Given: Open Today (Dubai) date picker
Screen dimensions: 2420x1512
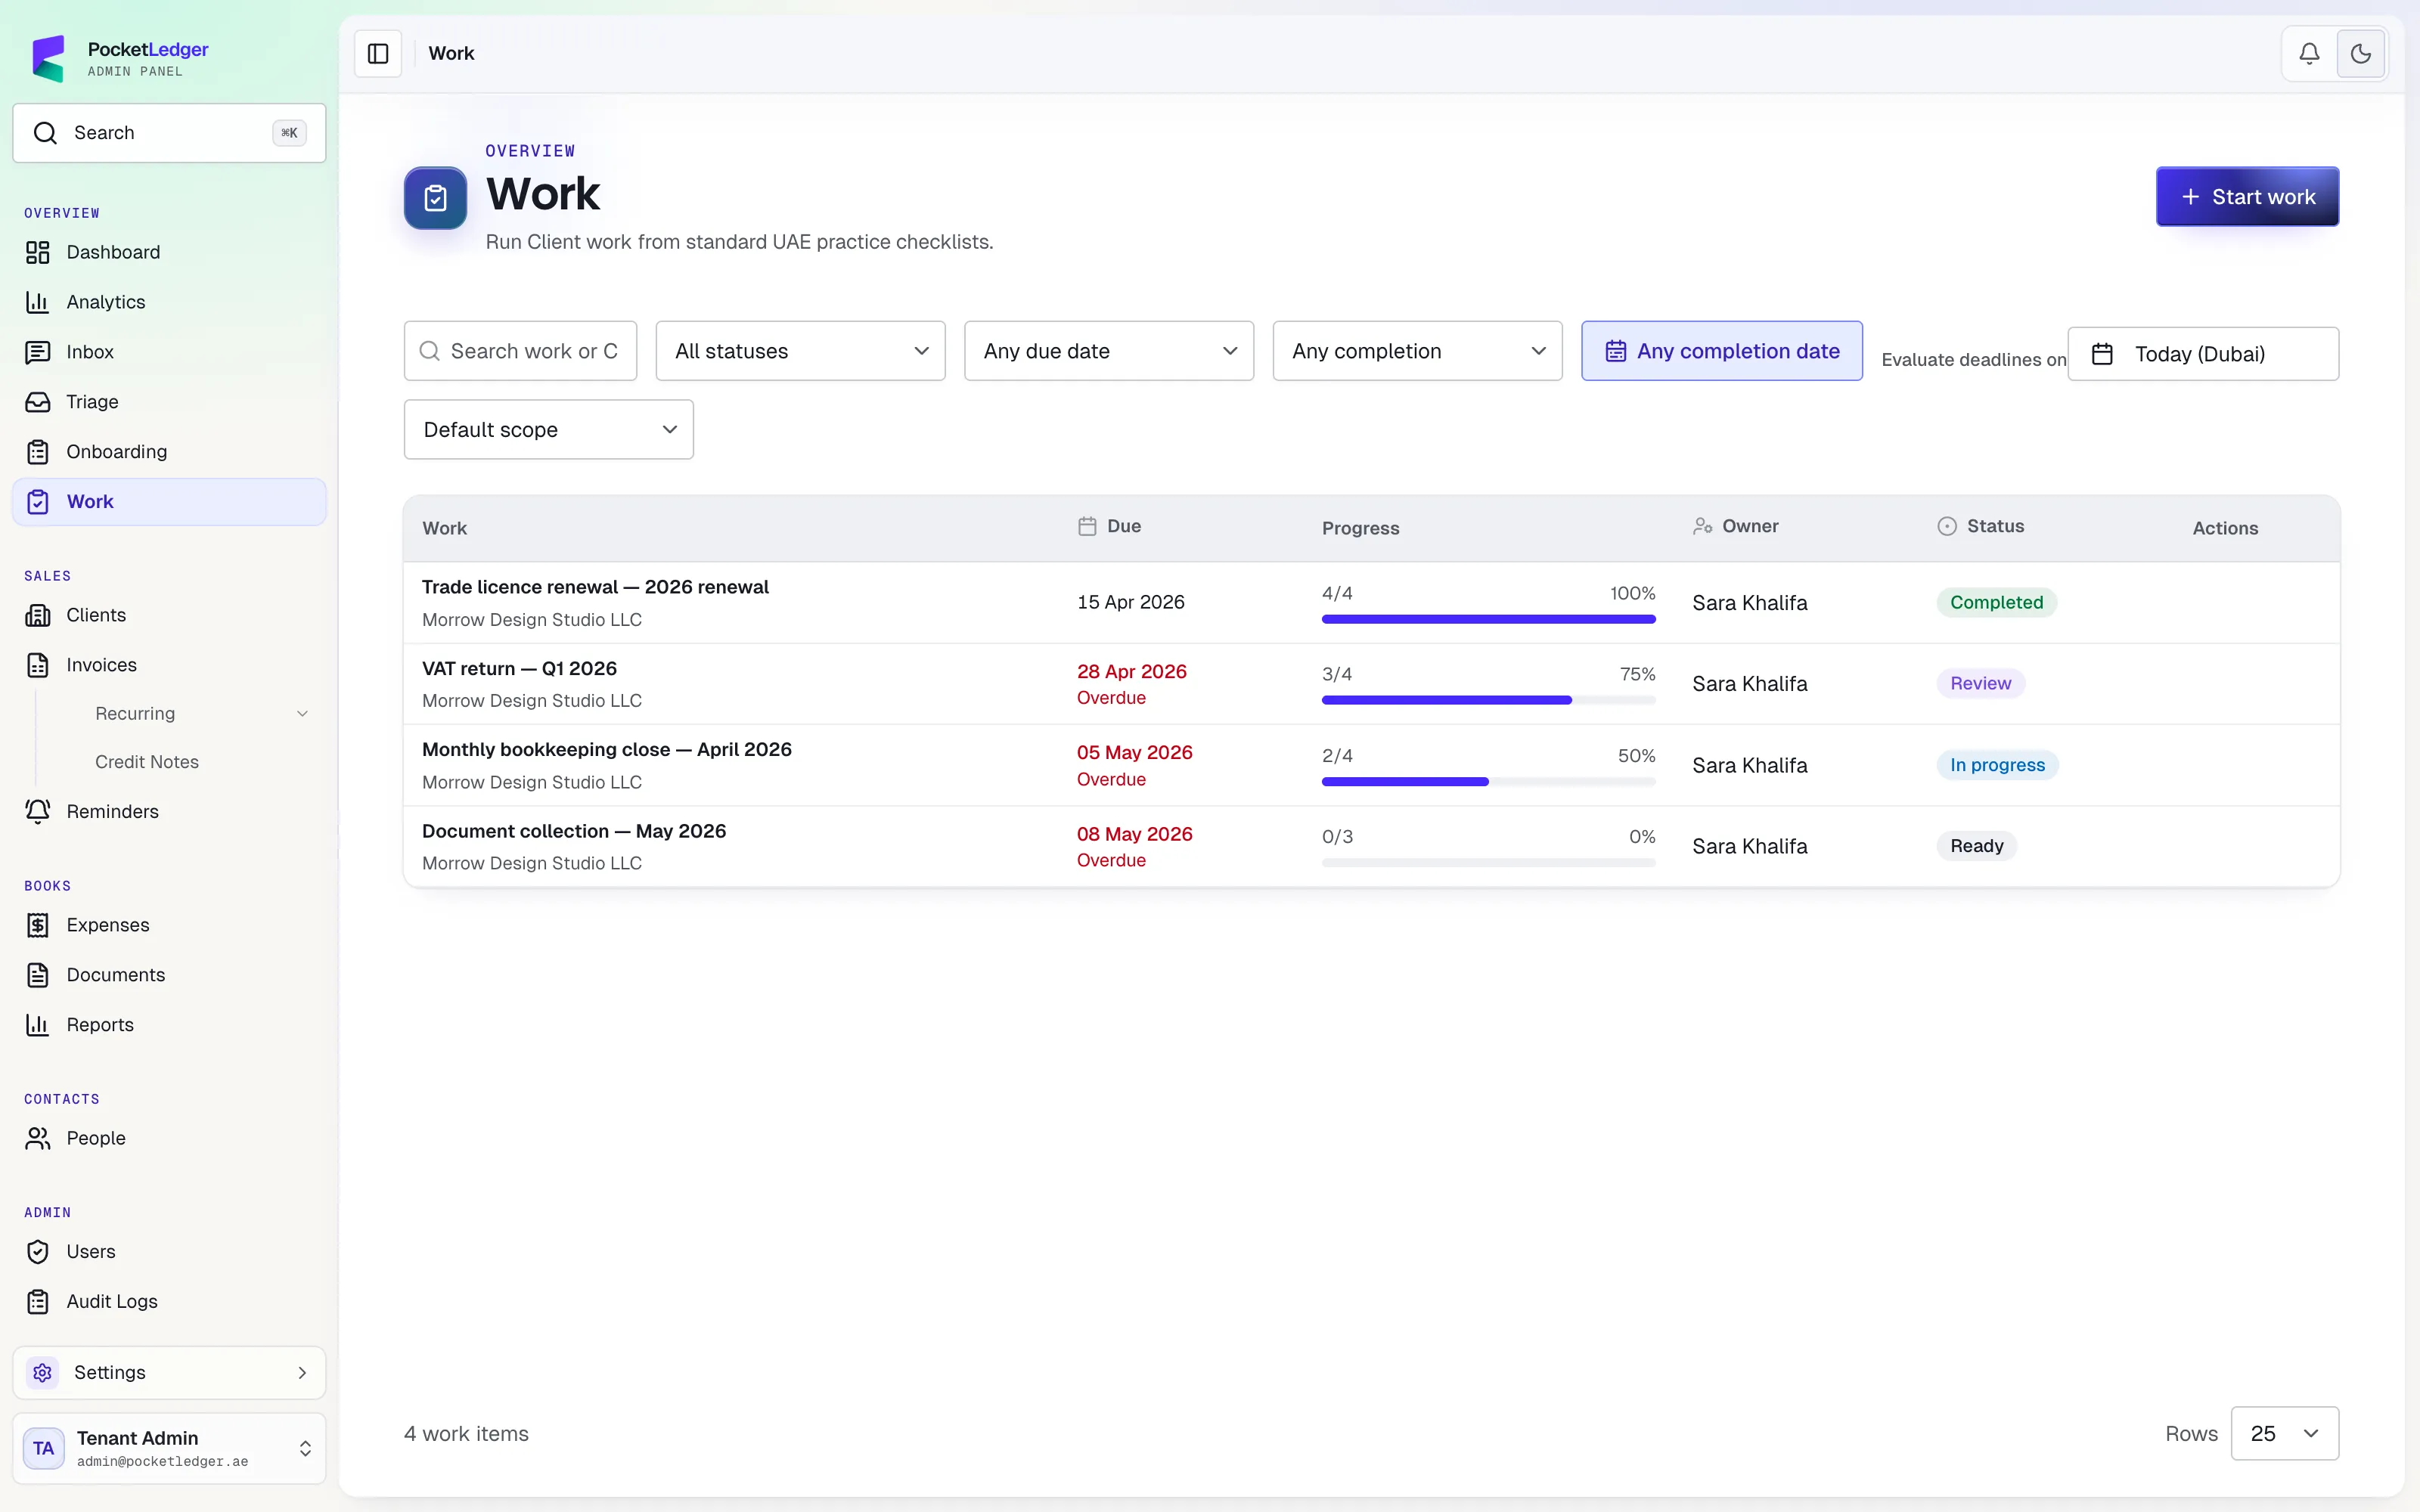Looking at the screenshot, I should point(2203,354).
